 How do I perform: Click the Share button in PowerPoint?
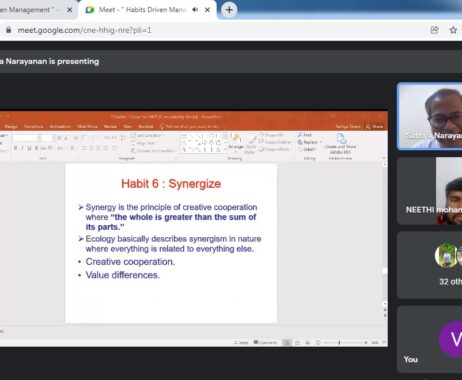(375, 126)
